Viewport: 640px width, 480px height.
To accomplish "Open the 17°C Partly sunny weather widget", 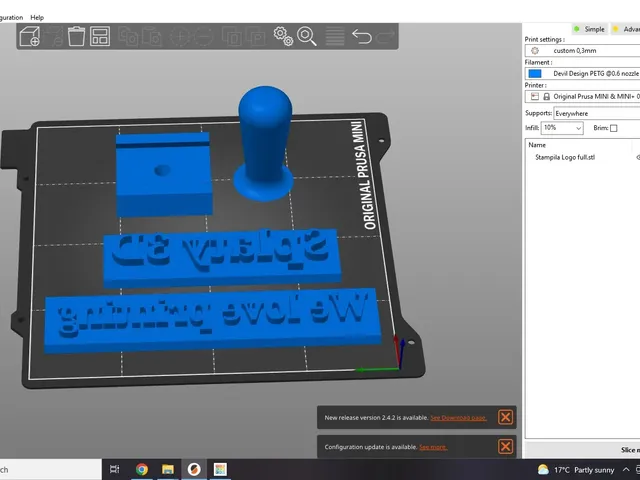I will click(576, 470).
